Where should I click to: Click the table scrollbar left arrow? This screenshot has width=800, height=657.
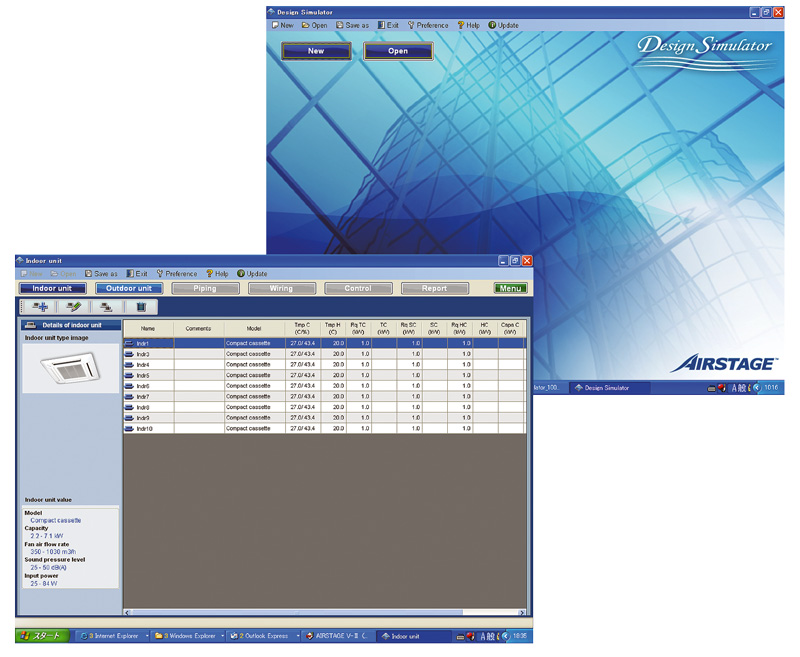[128, 612]
